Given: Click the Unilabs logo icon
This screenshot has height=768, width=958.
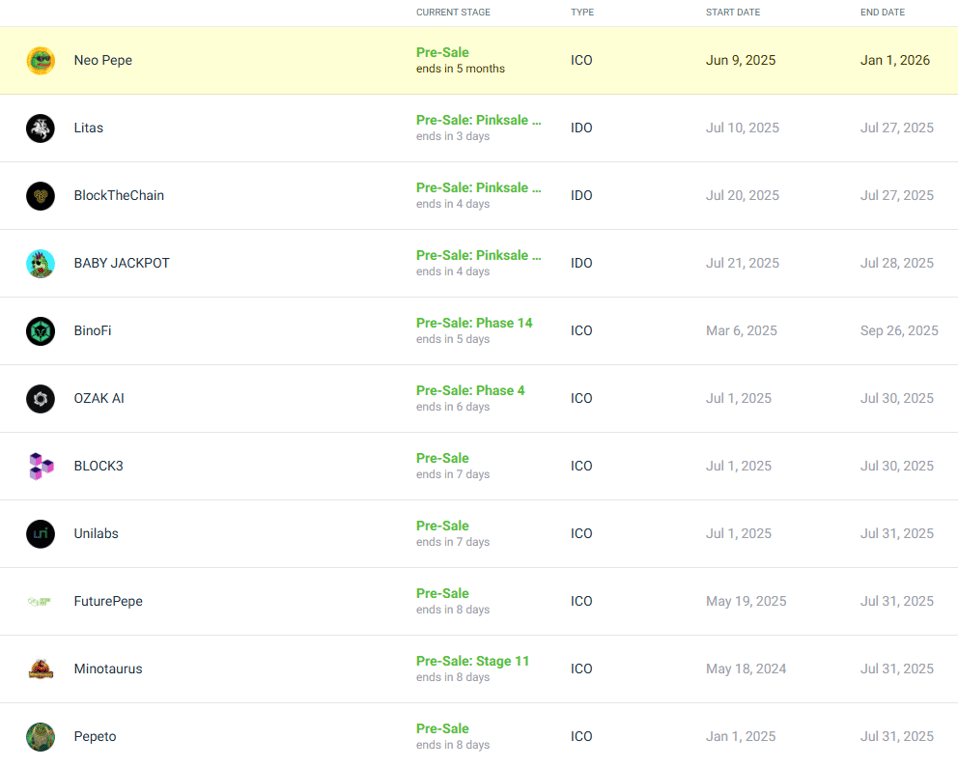Looking at the screenshot, I should (x=40, y=534).
